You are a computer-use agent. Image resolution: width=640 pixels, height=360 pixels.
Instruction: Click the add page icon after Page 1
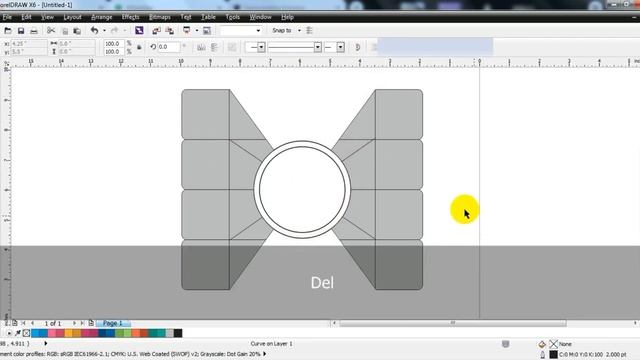tap(91, 323)
